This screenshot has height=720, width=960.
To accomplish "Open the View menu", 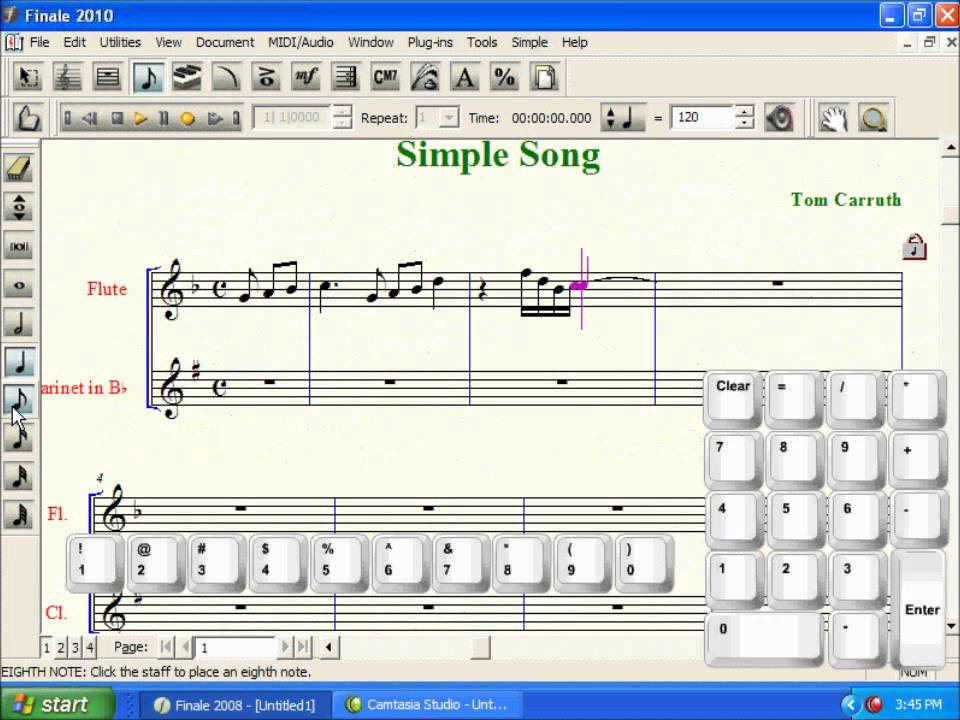I will click(168, 42).
